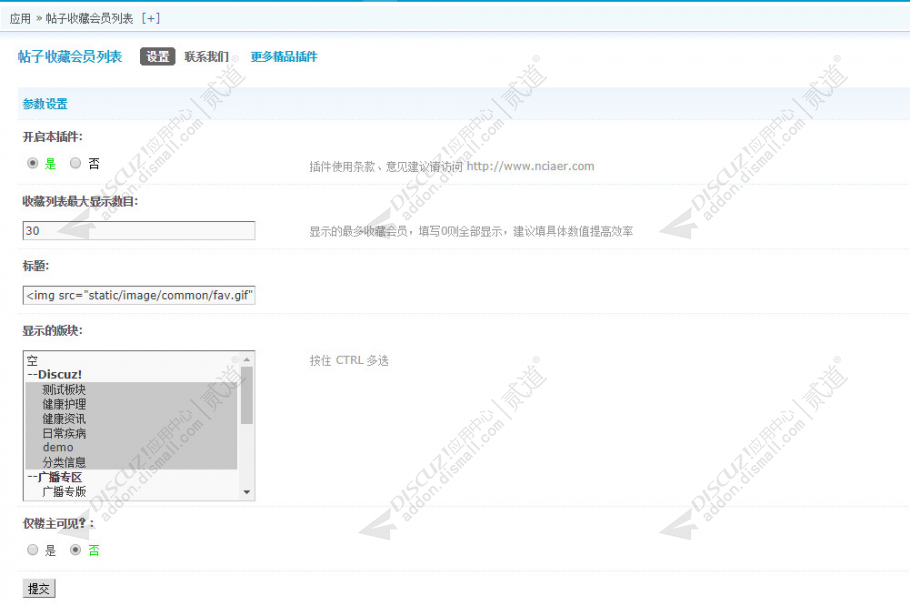Click the 帖子收藏会员列表 breadcrumb text

pyautogui.click(x=89, y=19)
